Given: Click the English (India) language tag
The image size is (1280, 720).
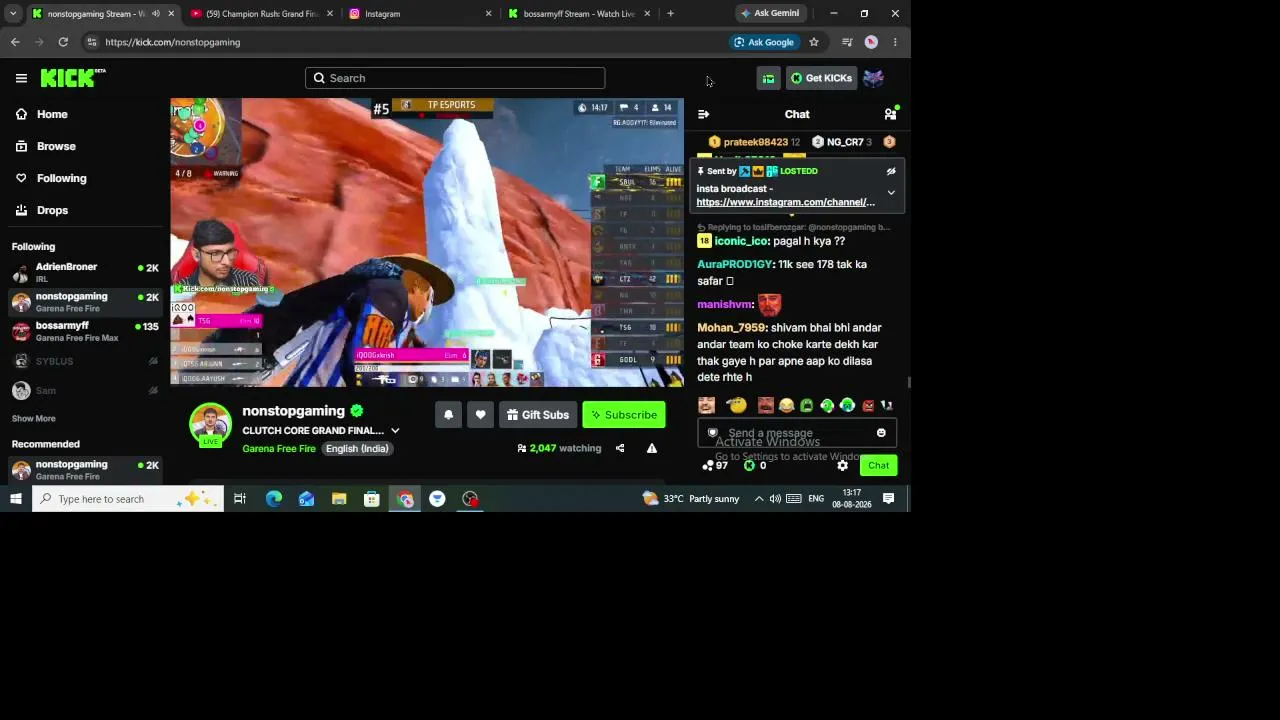Looking at the screenshot, I should (x=357, y=449).
